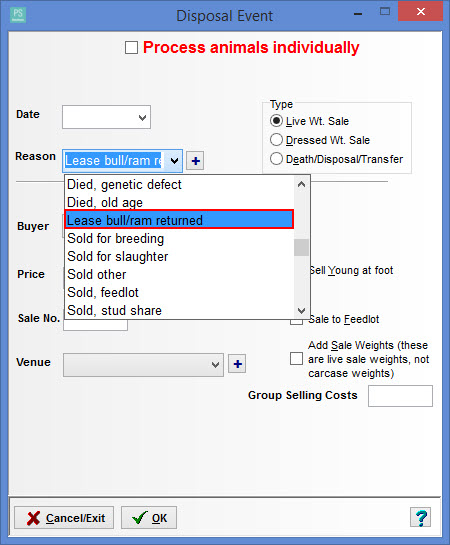Click the scroll up arrow in reason list
The height and width of the screenshot is (545, 450).
click(301, 184)
